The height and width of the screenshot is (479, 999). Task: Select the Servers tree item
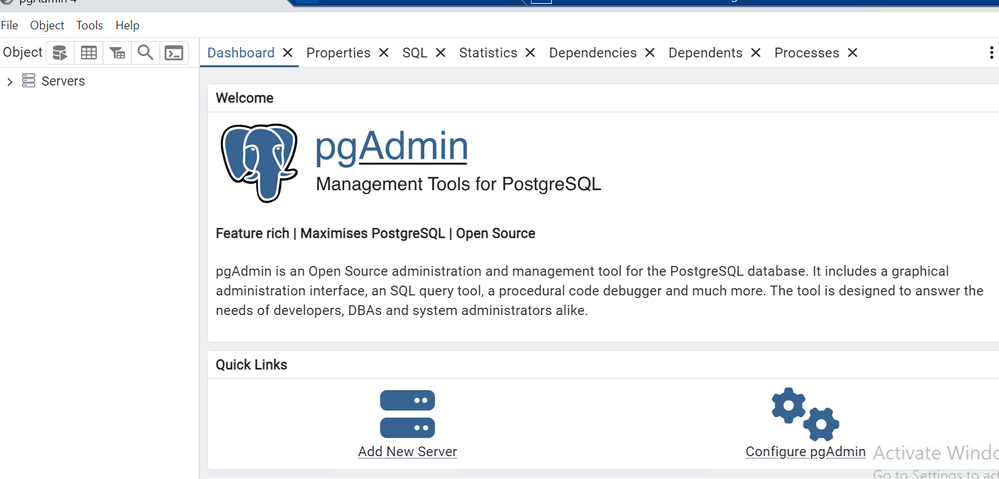pyautogui.click(x=63, y=81)
